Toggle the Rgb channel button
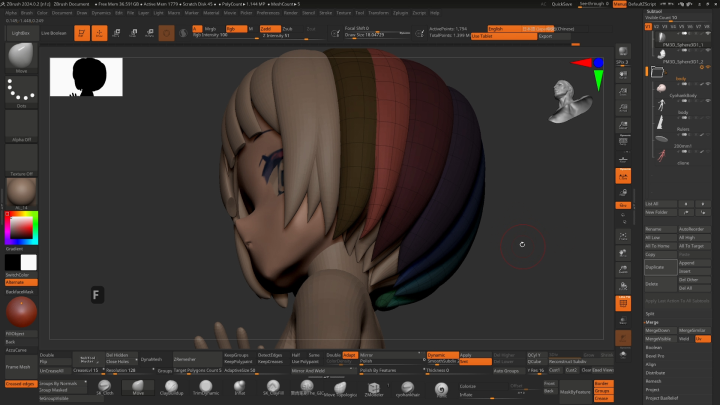The image size is (720, 405). [x=237, y=29]
